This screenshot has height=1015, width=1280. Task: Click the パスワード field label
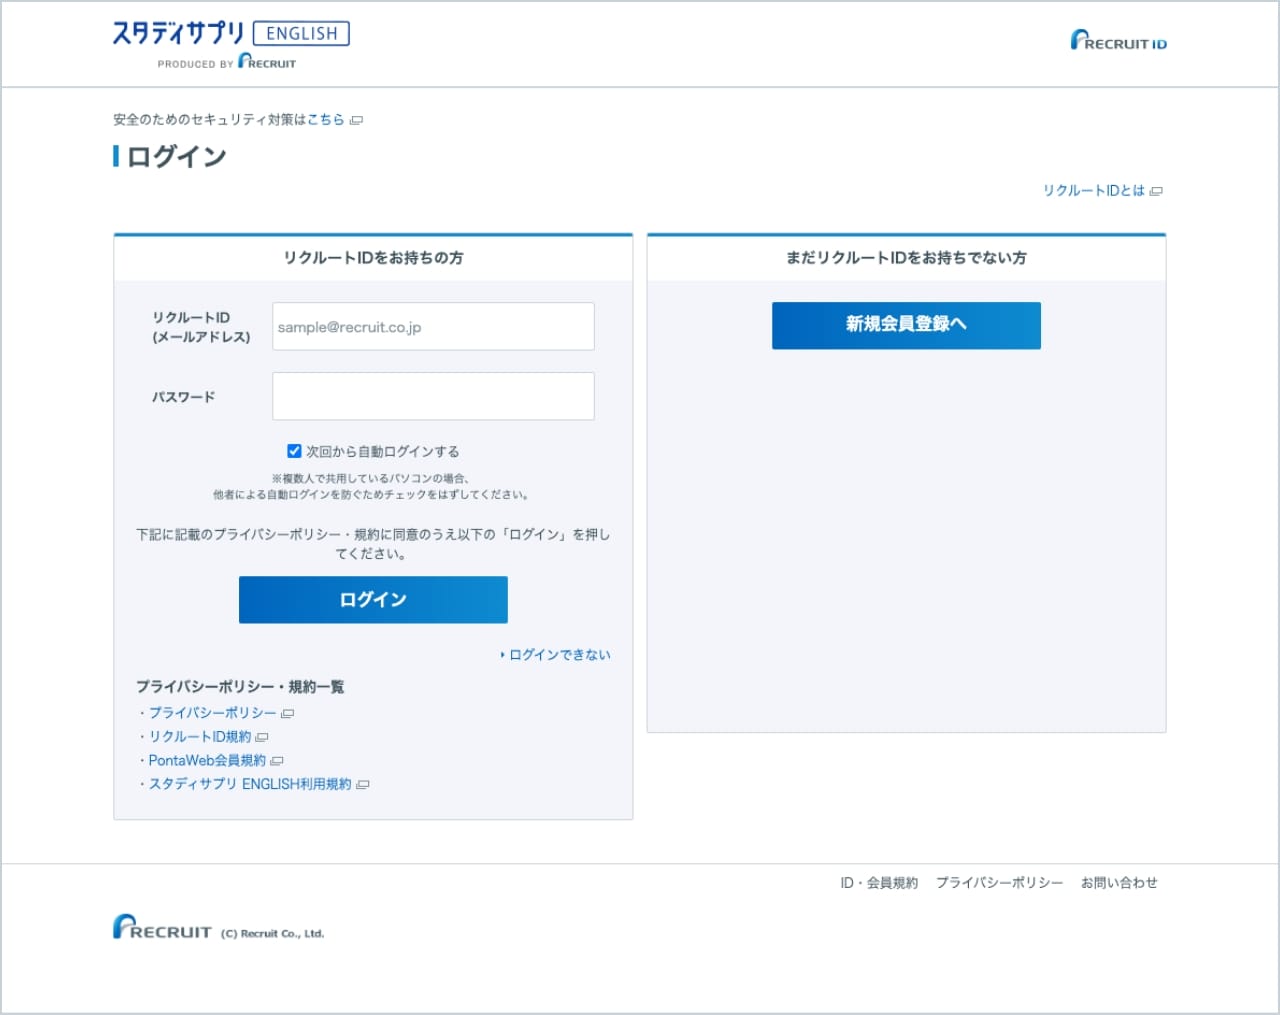coord(183,397)
